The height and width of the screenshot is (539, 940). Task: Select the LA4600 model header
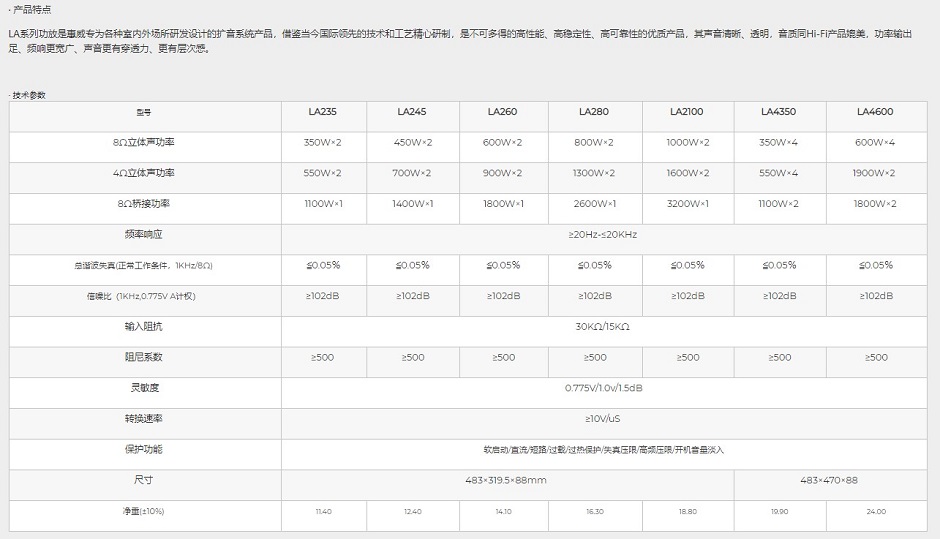(875, 112)
